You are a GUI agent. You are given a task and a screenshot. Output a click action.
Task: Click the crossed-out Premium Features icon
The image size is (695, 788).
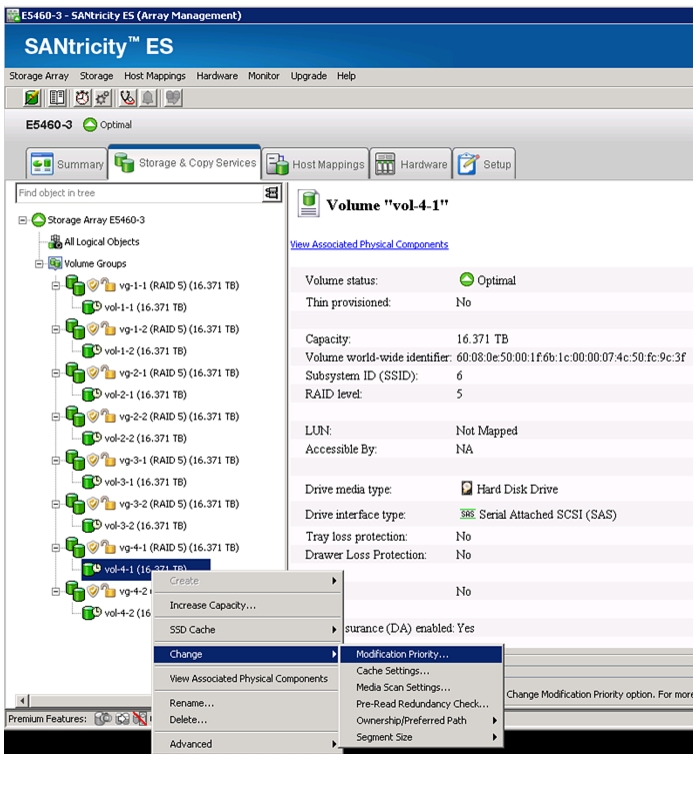(x=140, y=719)
